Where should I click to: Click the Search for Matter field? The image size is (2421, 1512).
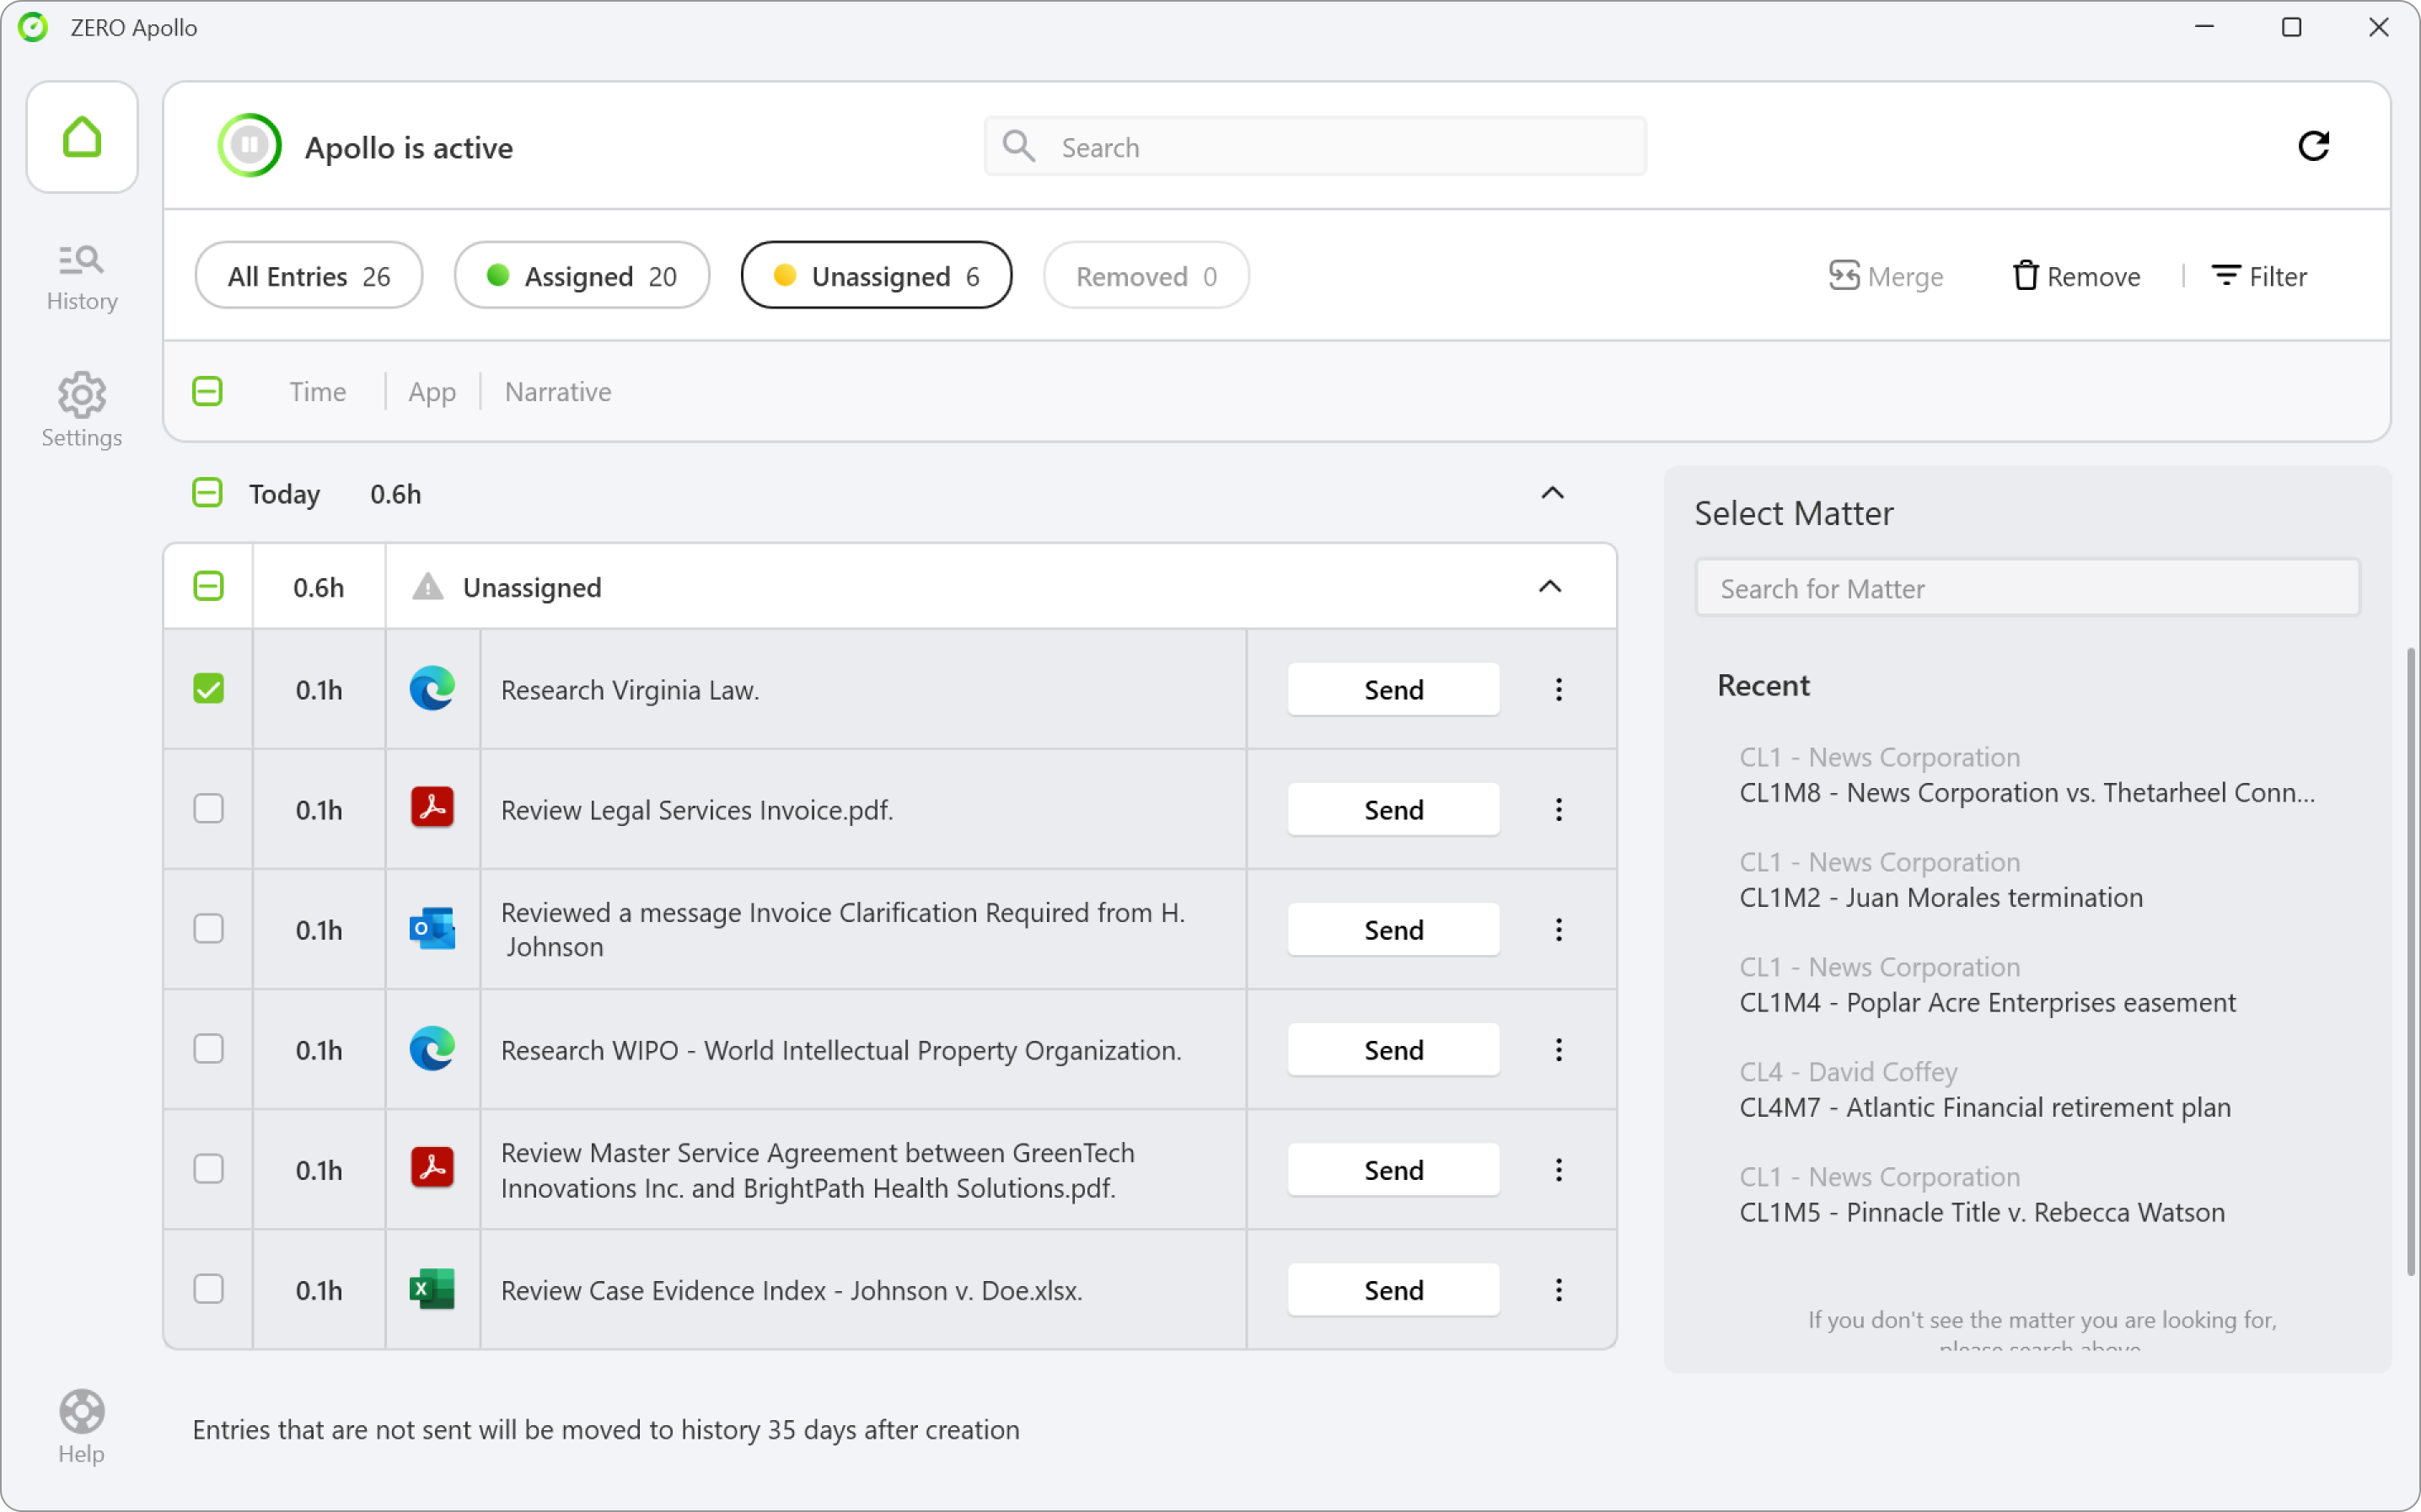[2027, 587]
